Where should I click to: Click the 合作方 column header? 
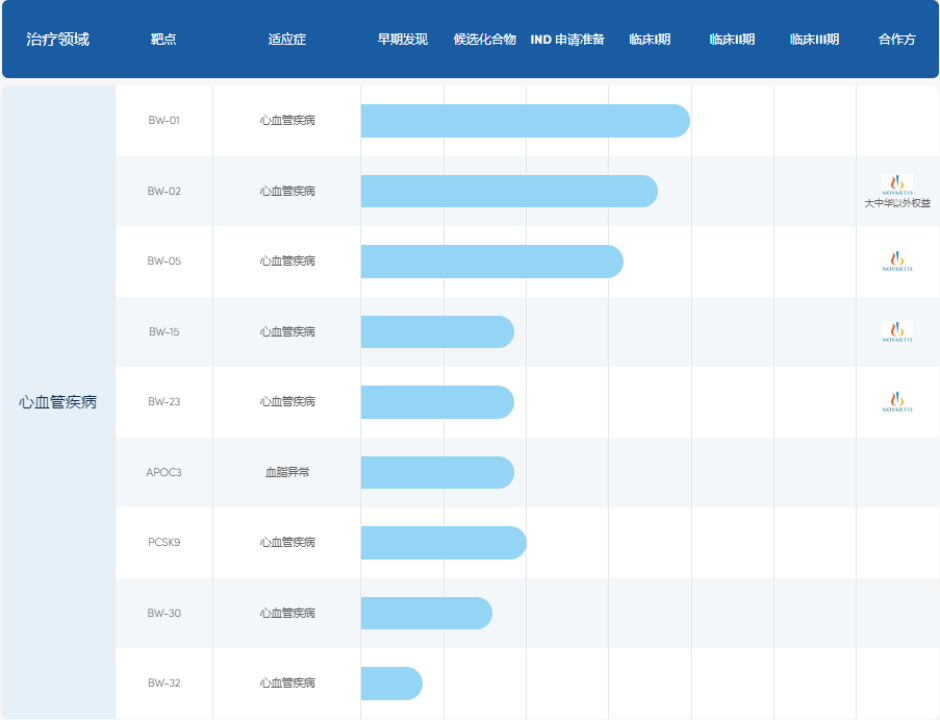pos(897,40)
